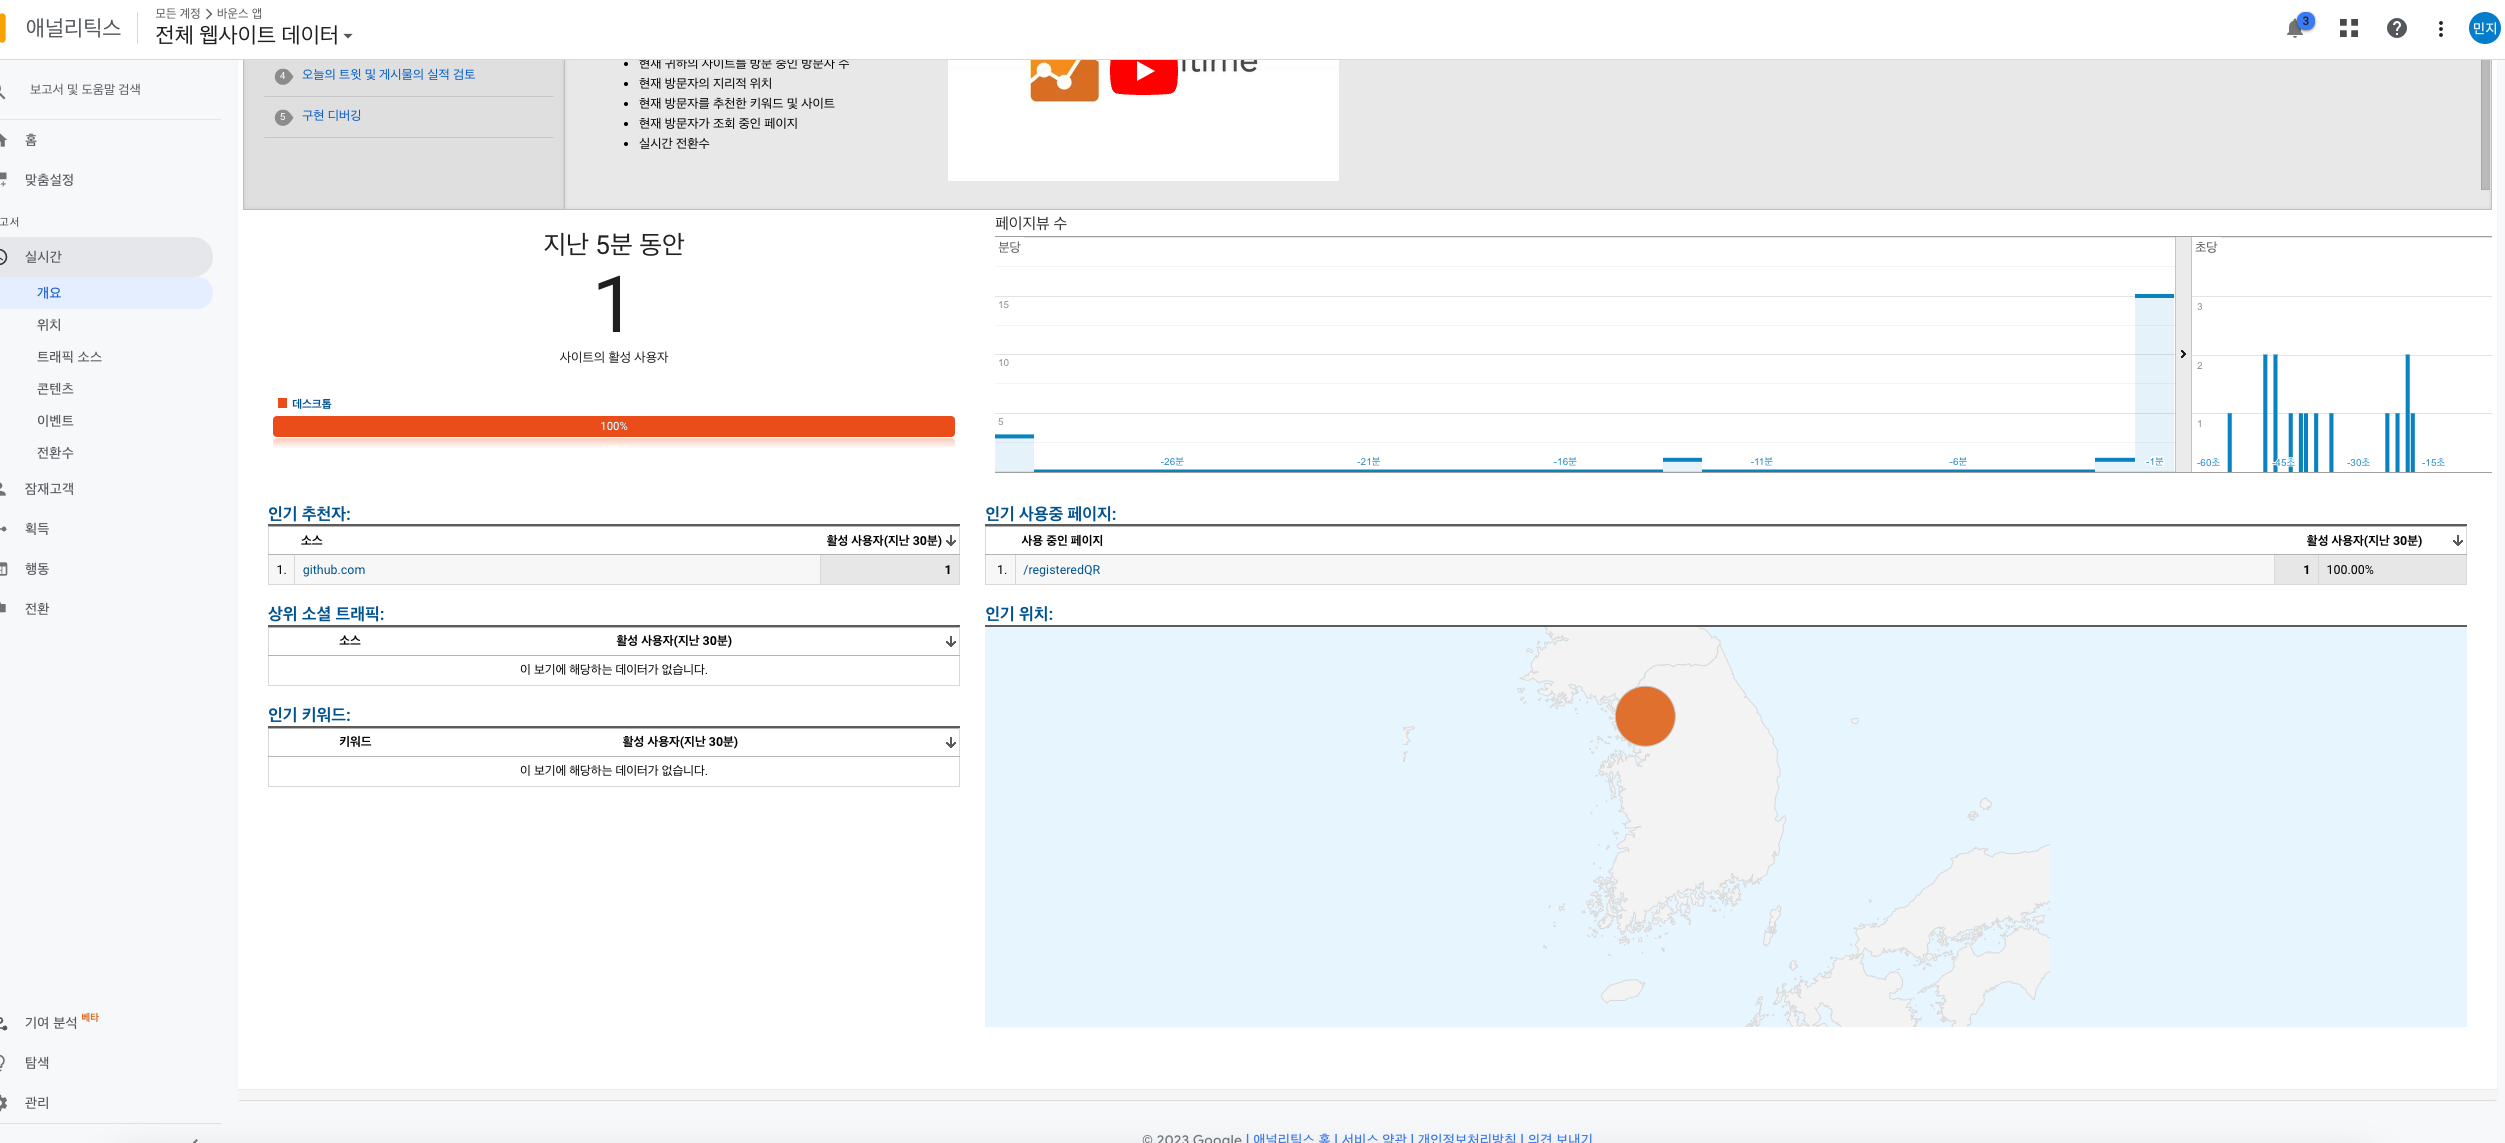This screenshot has width=2505, height=1143.
Task: Sort social traffic table by active users
Action: click(951, 642)
